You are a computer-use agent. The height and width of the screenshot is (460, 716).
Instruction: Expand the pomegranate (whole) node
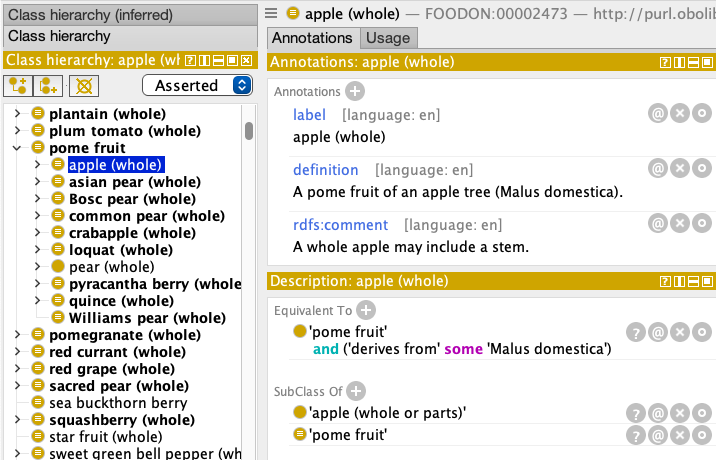point(17,335)
